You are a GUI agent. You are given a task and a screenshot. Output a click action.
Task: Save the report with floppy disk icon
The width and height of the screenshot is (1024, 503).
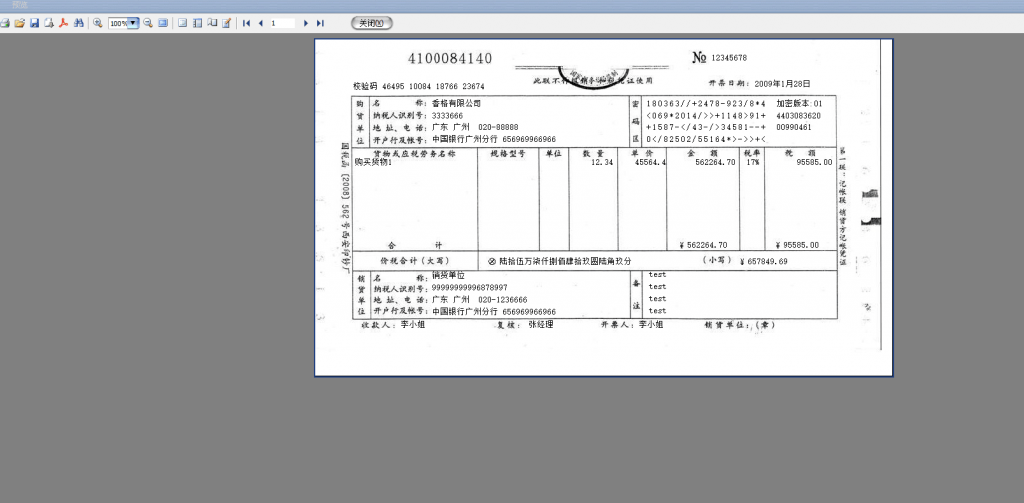click(34, 23)
